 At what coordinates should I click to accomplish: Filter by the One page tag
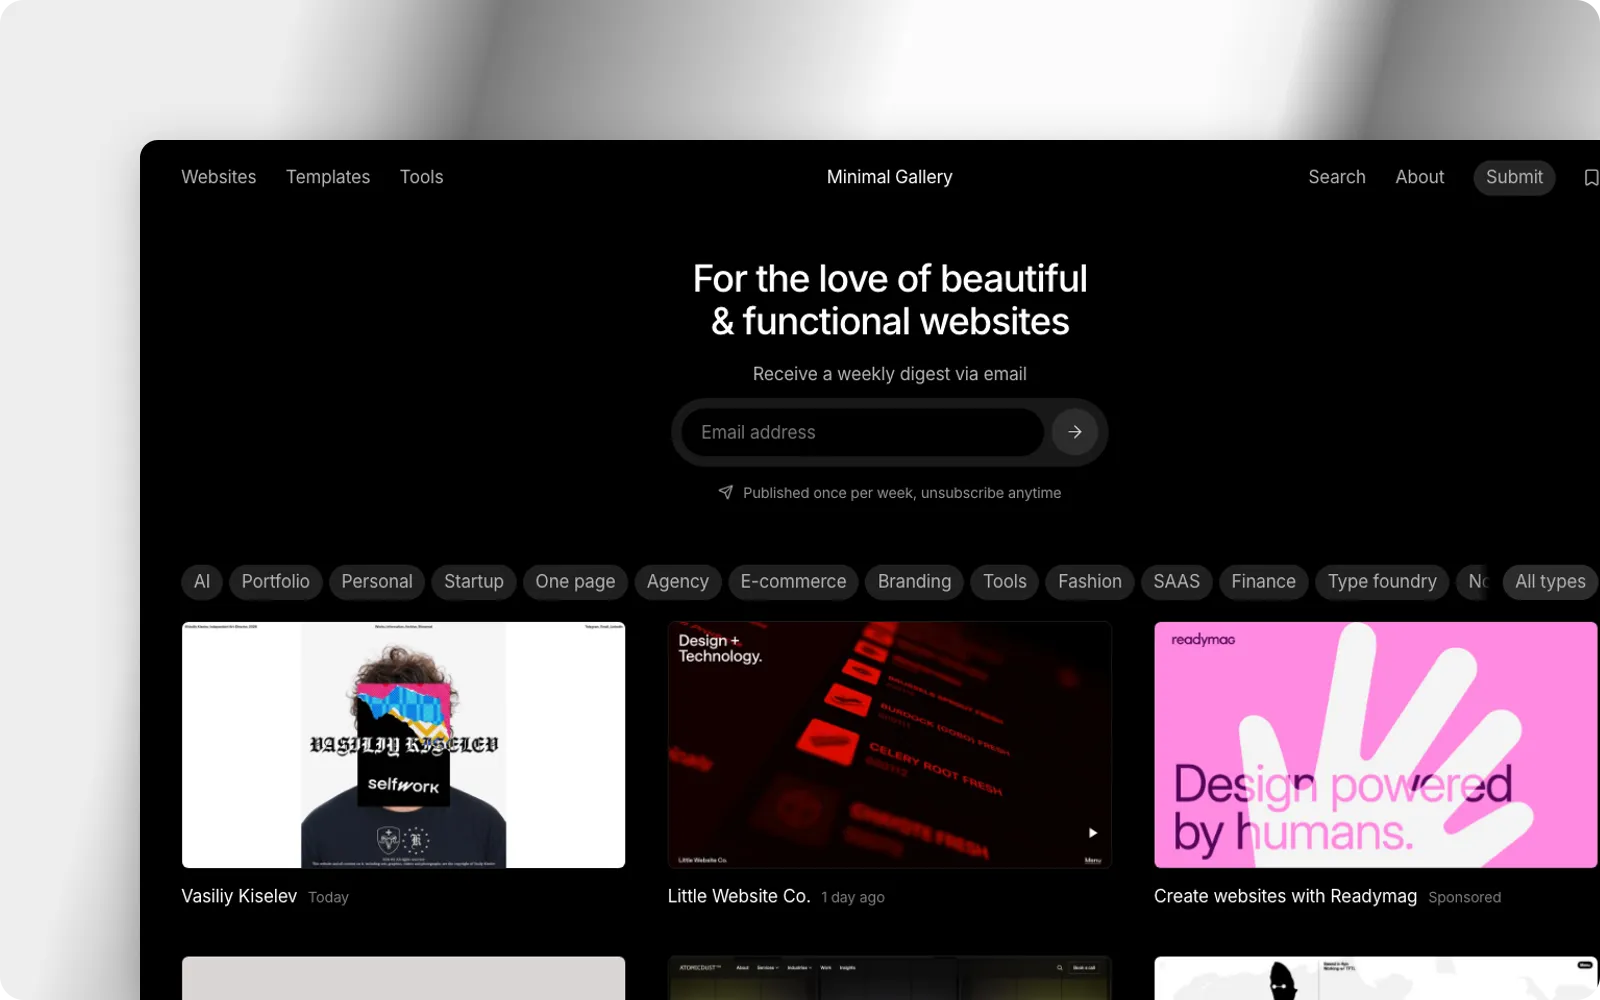coord(575,582)
